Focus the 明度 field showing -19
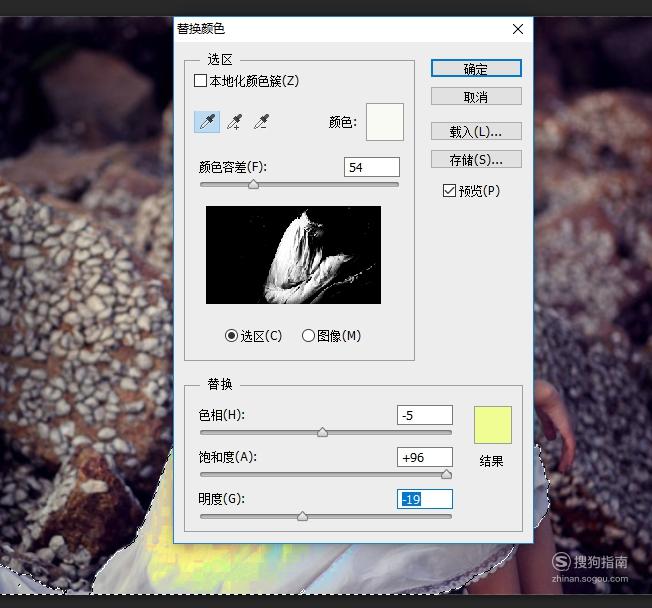This screenshot has height=608, width=652. [425, 499]
